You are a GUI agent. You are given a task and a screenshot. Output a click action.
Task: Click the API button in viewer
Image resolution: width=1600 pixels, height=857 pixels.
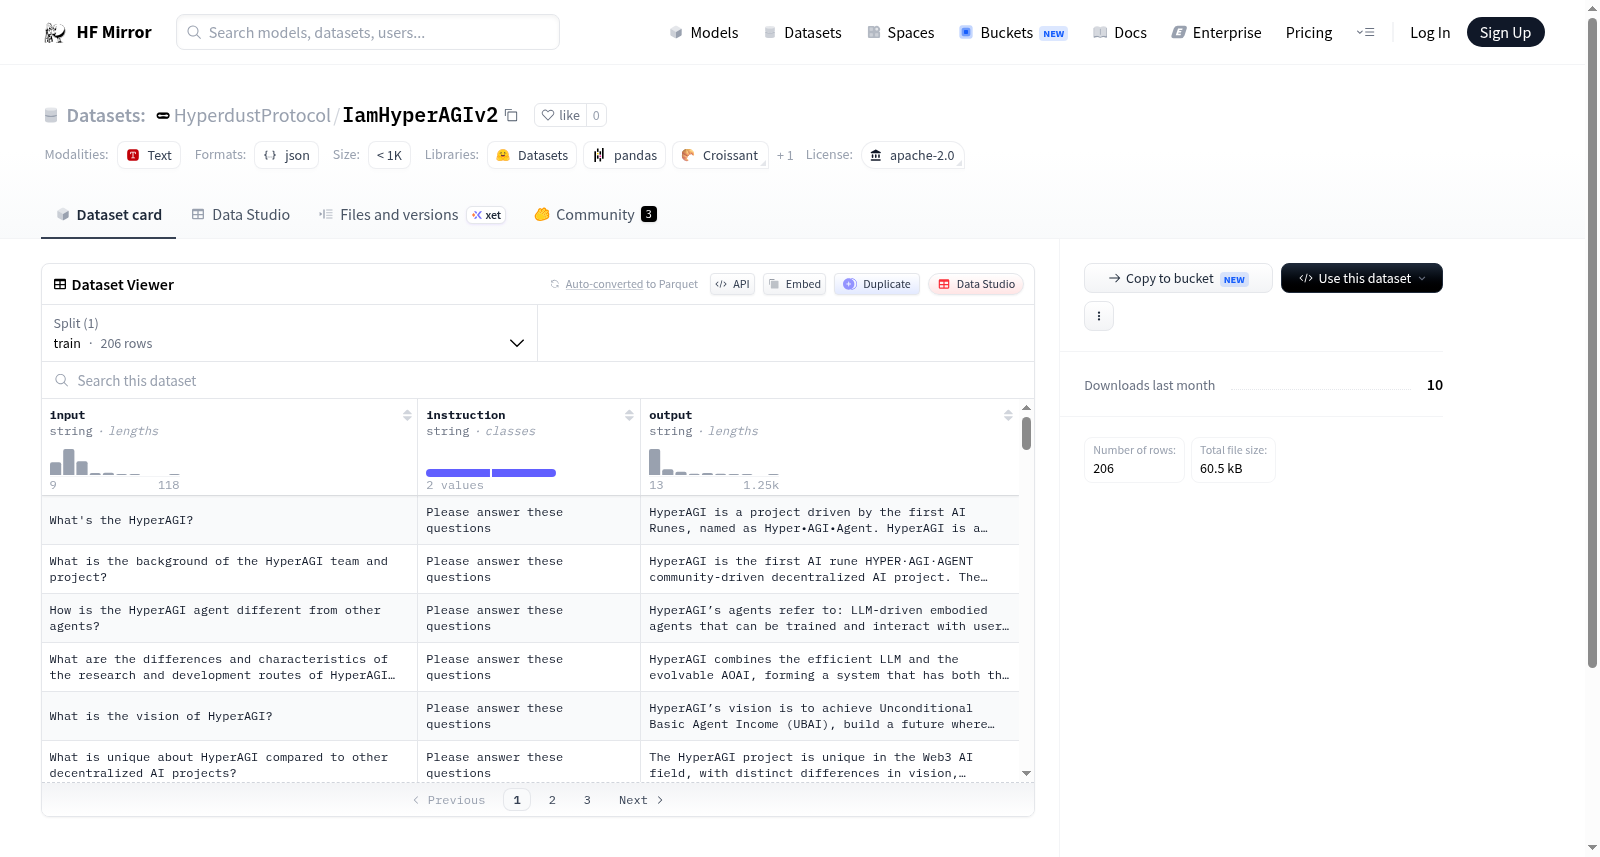732,284
